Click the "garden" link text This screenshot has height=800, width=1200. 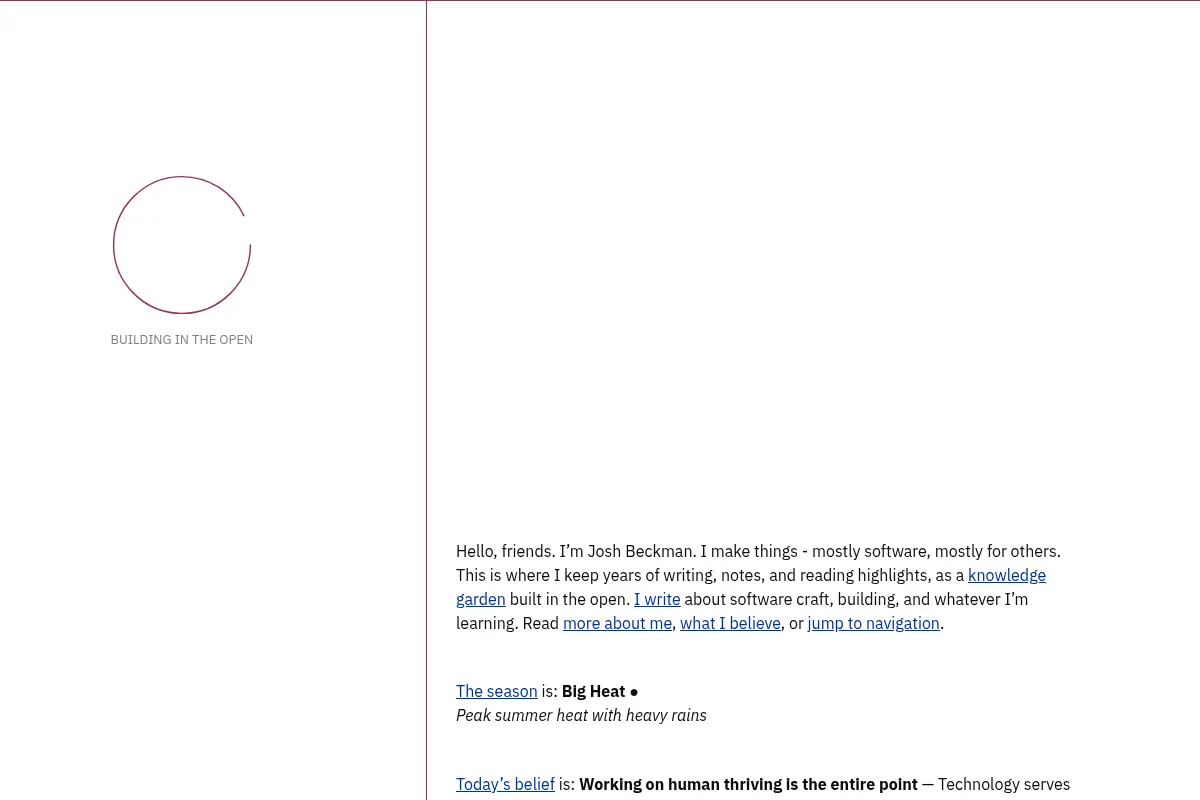pyautogui.click(x=481, y=599)
